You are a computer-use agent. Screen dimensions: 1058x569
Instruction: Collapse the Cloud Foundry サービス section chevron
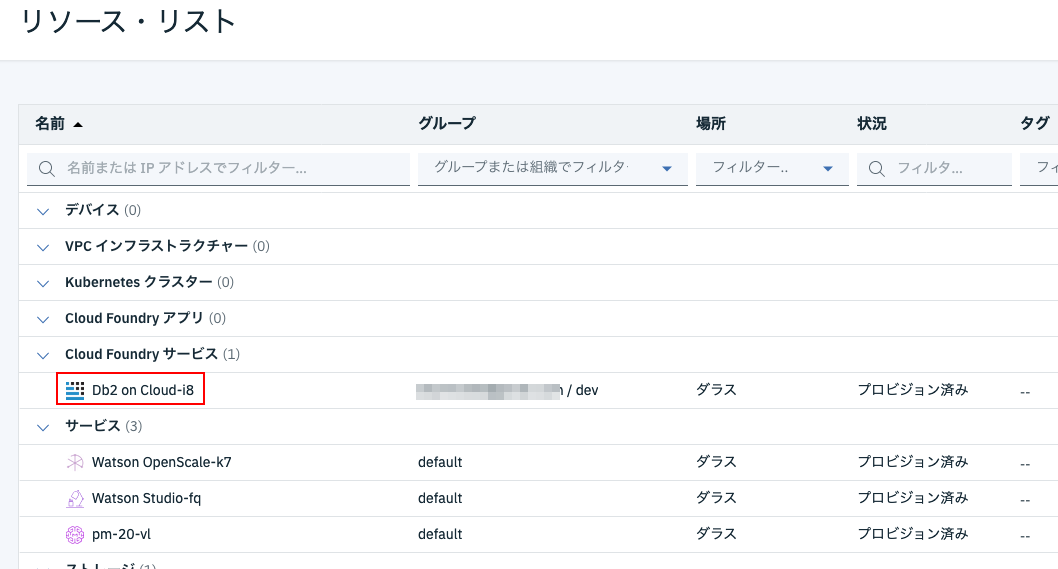[43, 356]
